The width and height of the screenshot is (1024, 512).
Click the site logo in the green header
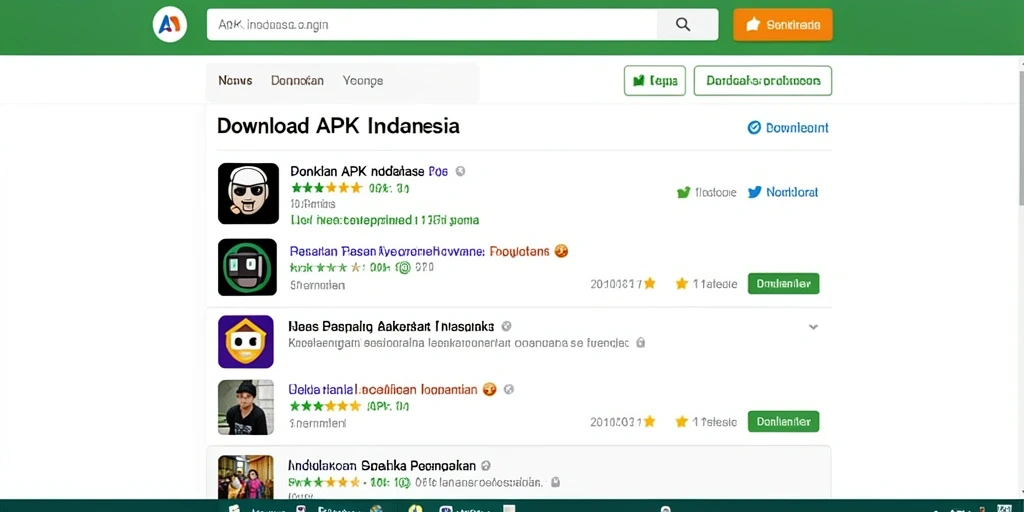[x=170, y=25]
